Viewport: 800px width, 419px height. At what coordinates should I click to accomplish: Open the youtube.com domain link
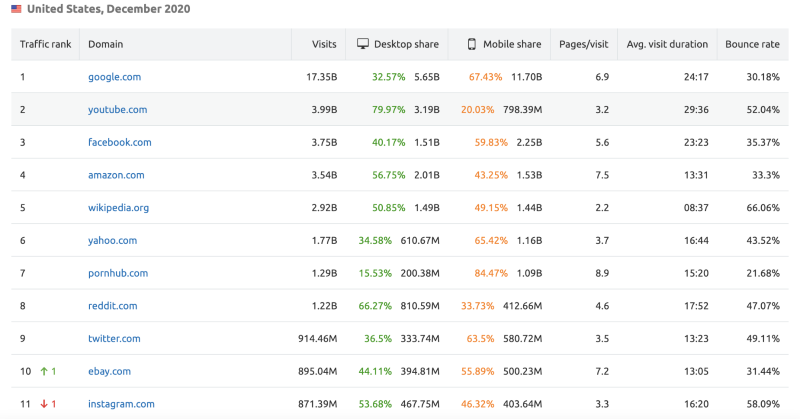point(117,110)
